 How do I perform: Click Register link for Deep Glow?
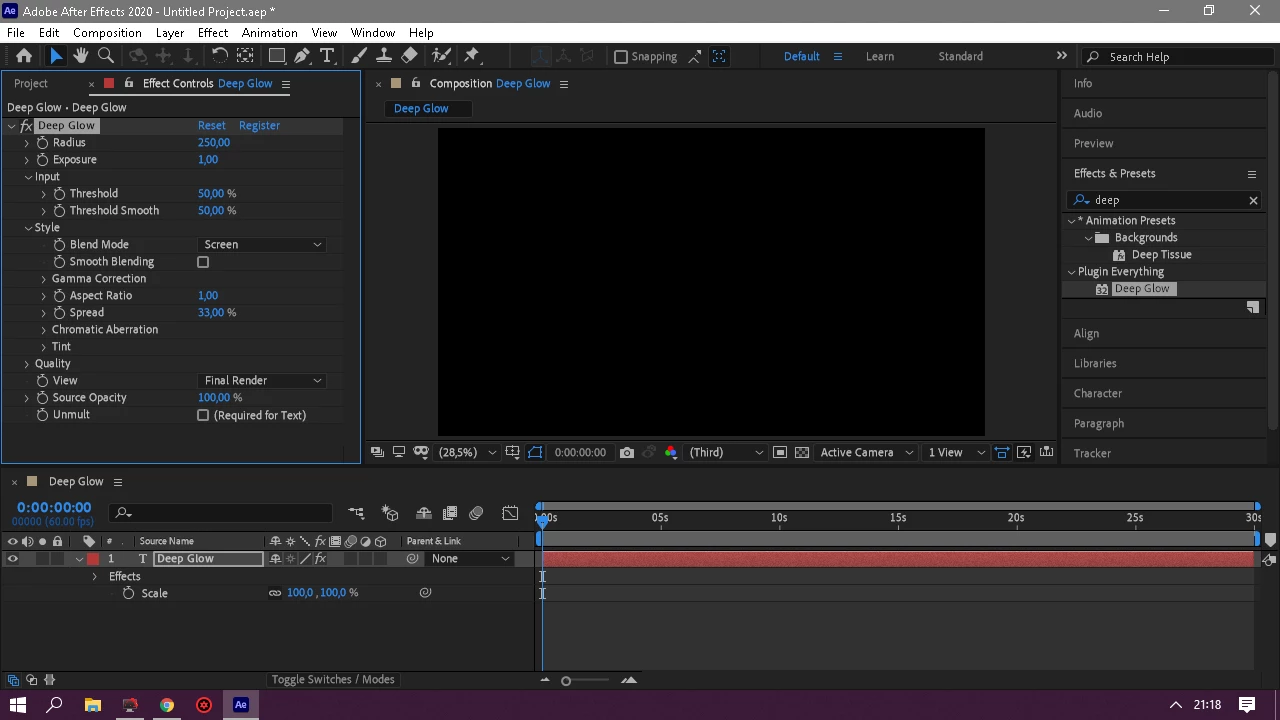pos(259,126)
